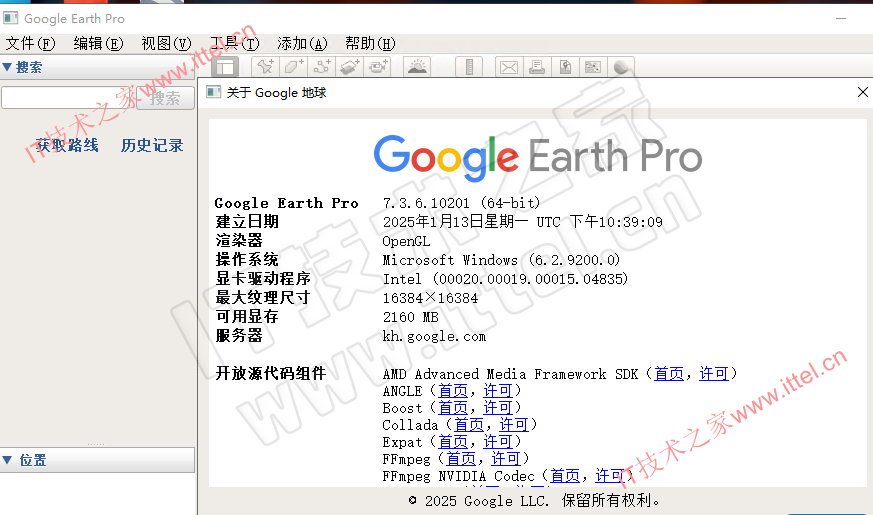Click the Print toolbar icon
The image size is (873, 515).
point(537,67)
